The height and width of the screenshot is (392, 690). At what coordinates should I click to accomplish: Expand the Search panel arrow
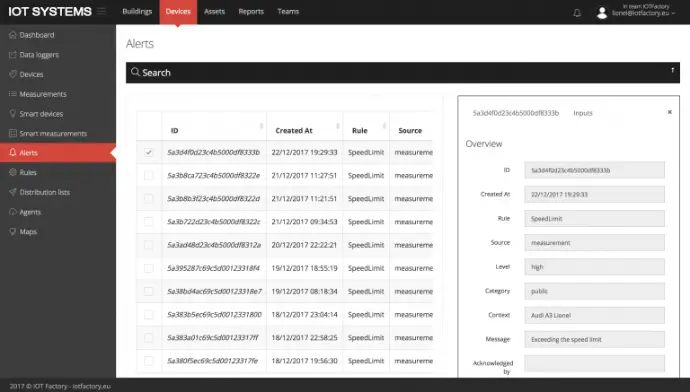coord(672,70)
